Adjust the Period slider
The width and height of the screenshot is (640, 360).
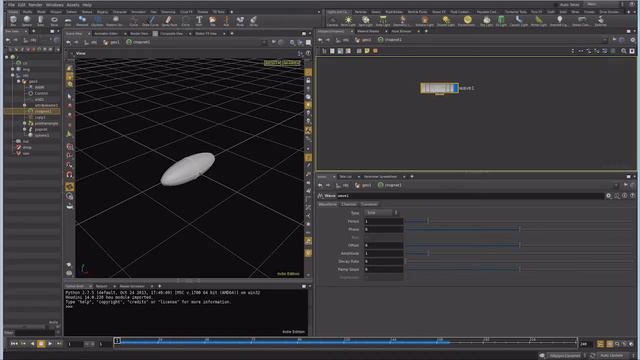pyautogui.click(x=520, y=221)
